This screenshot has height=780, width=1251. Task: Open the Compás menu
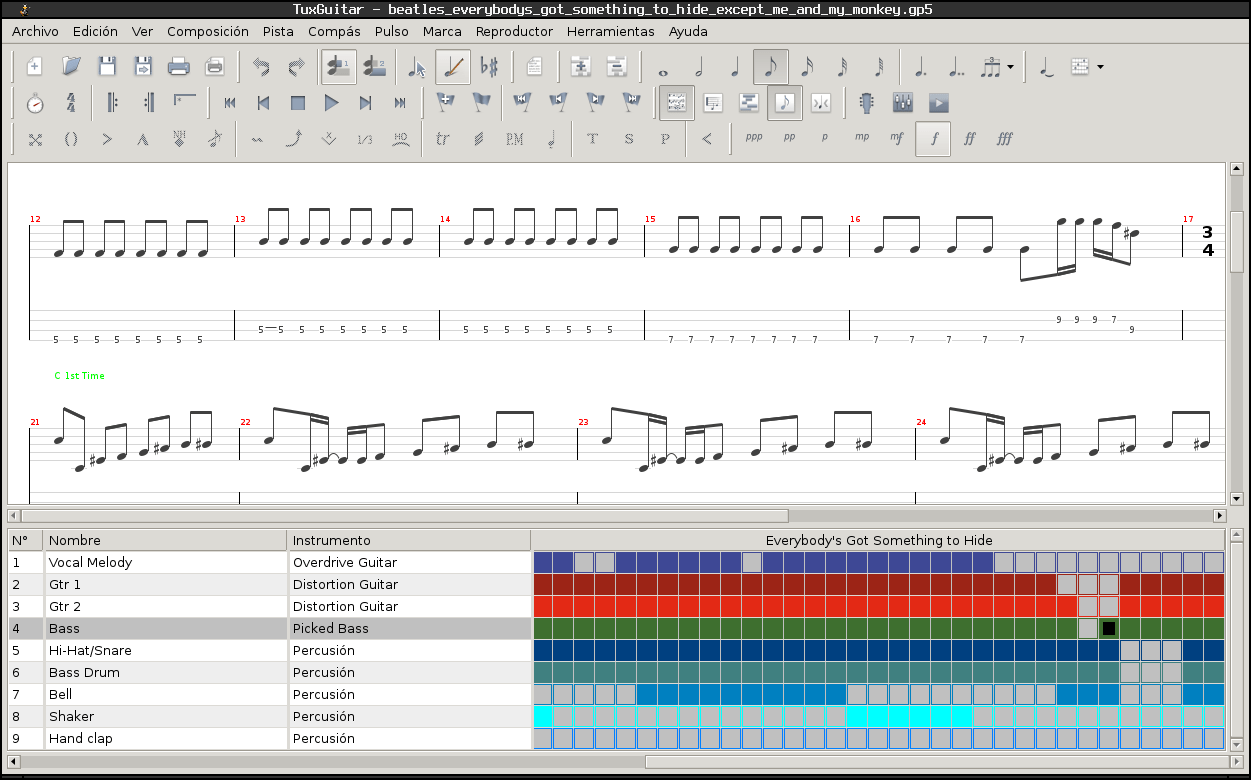click(334, 31)
